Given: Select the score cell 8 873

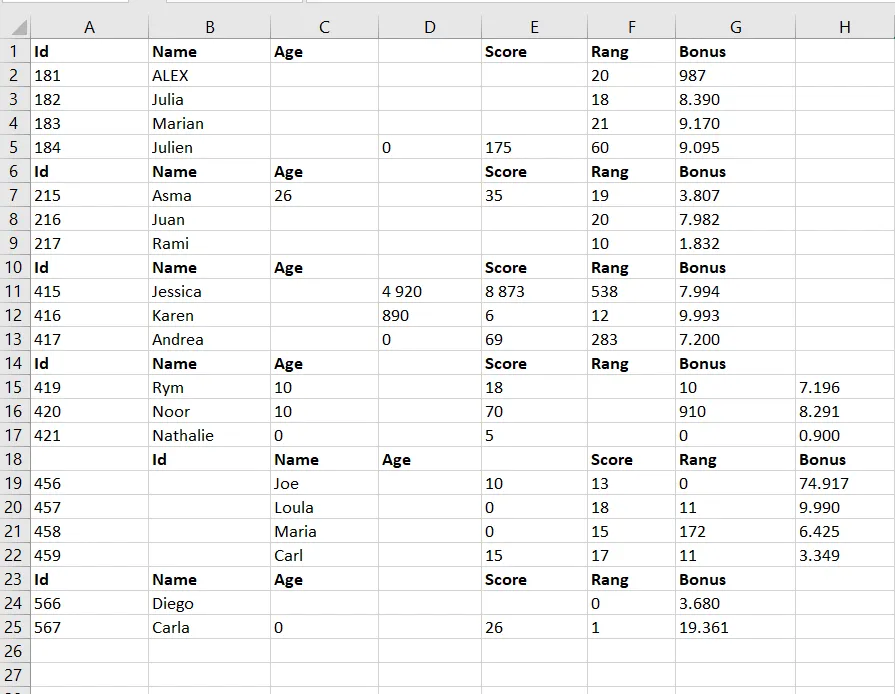Looking at the screenshot, I should point(505,291).
